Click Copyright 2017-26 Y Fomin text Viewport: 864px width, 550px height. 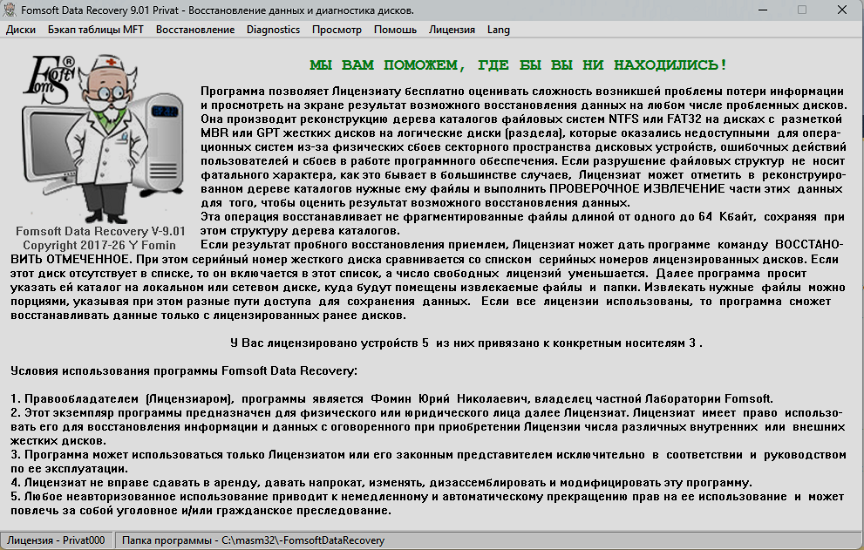[x=99, y=245]
